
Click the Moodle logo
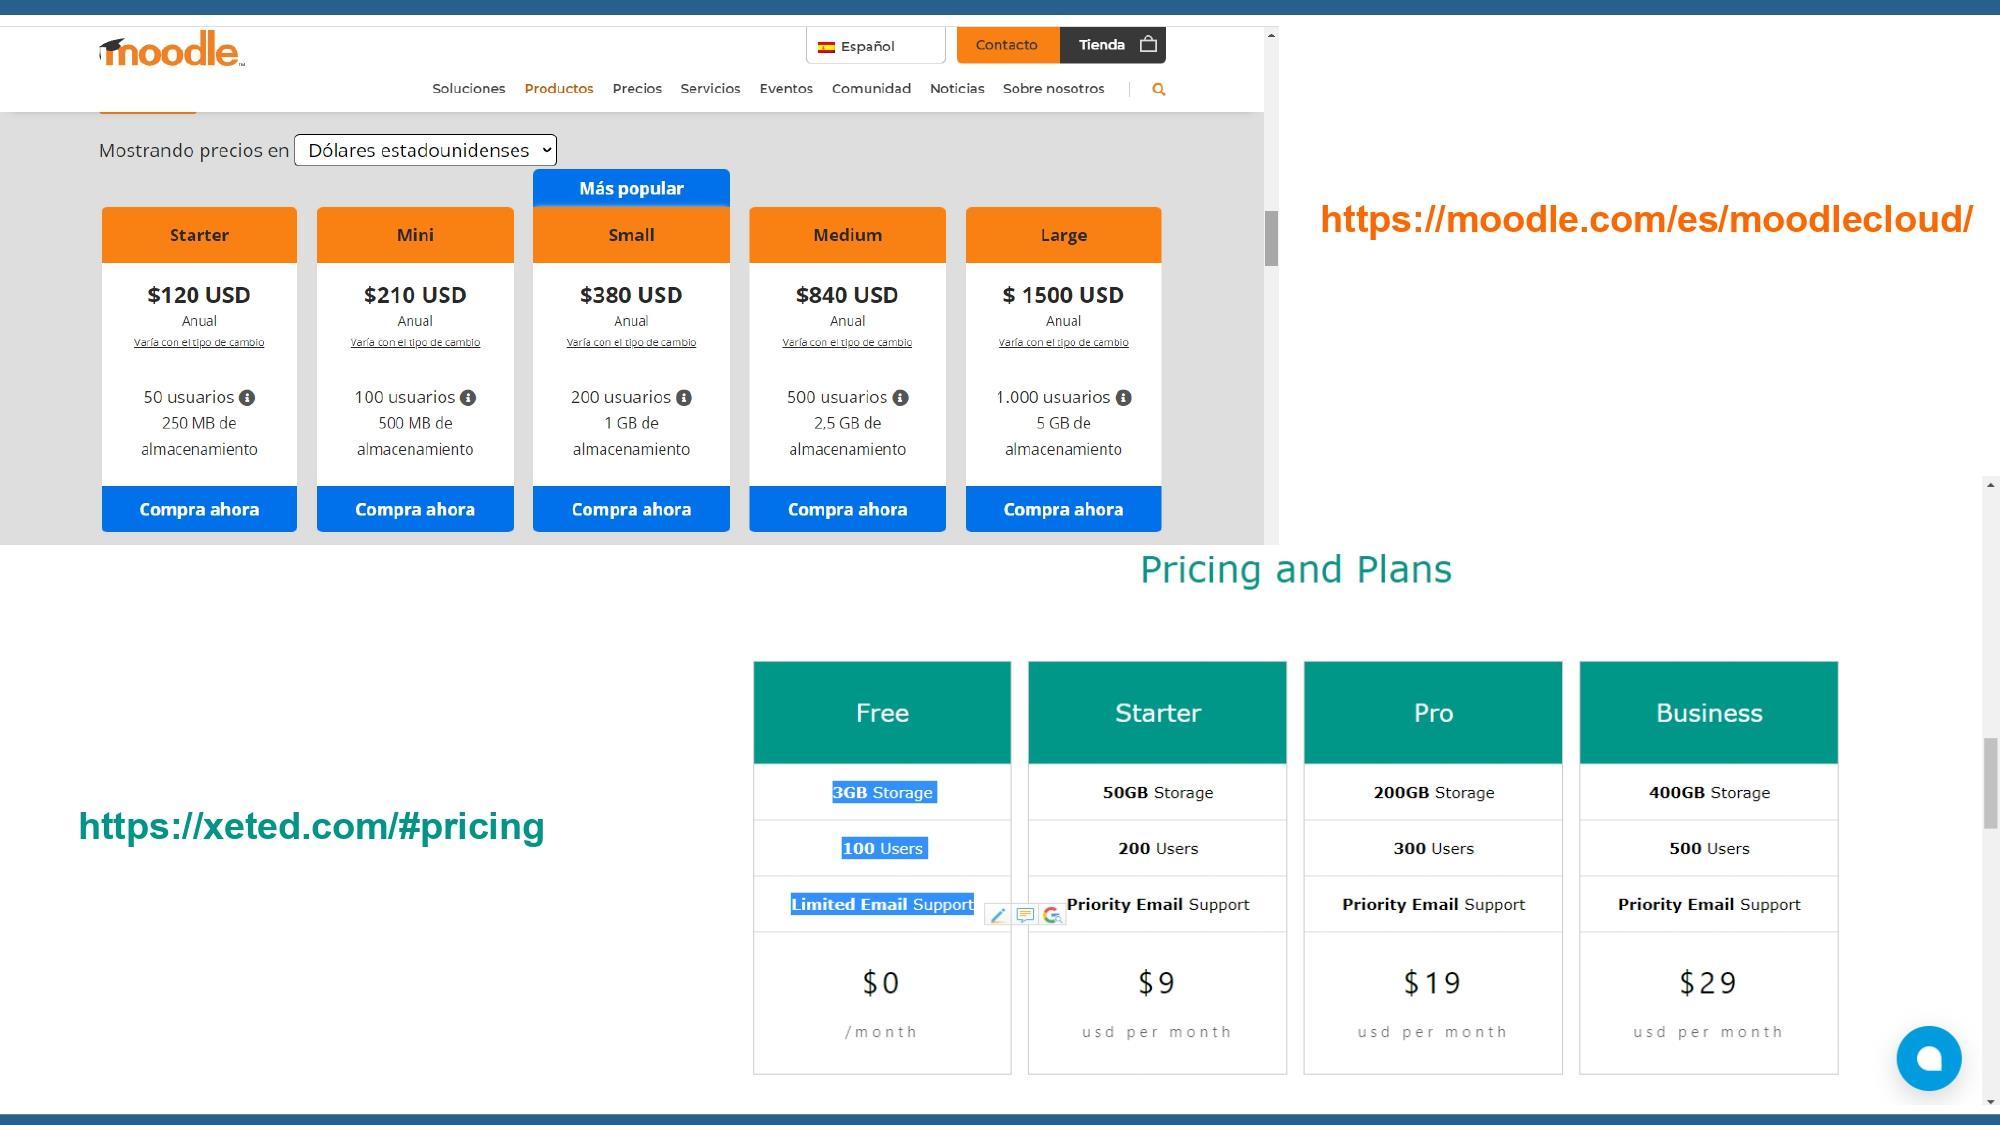point(172,49)
